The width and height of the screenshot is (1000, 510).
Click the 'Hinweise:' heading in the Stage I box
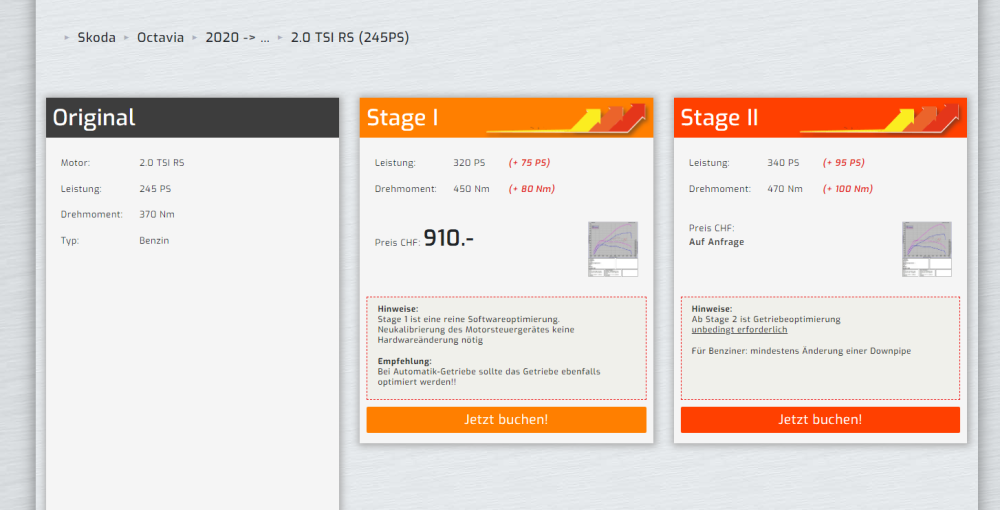coord(398,309)
